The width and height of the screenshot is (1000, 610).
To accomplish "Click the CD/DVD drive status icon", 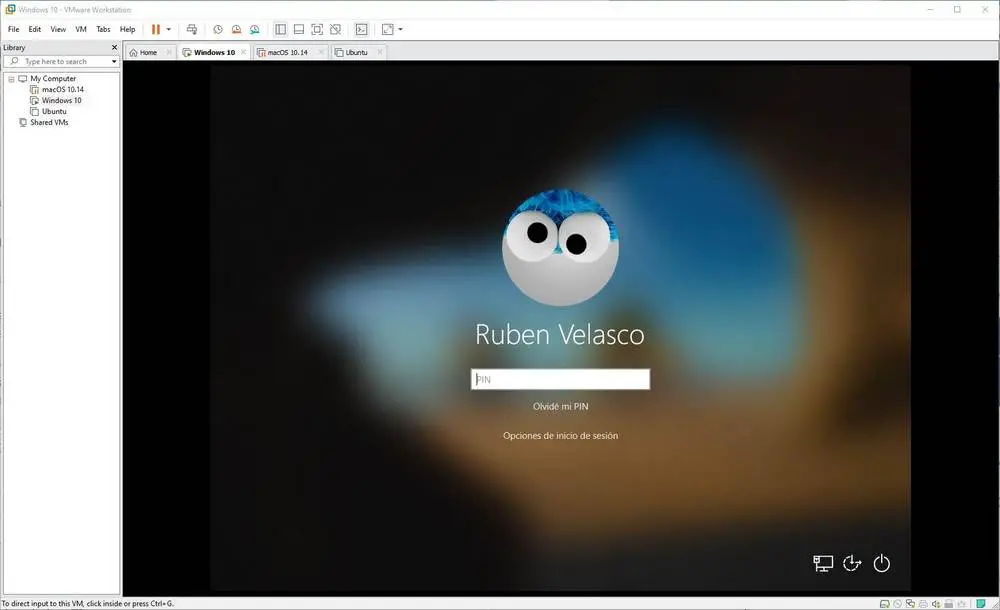I will point(897,604).
